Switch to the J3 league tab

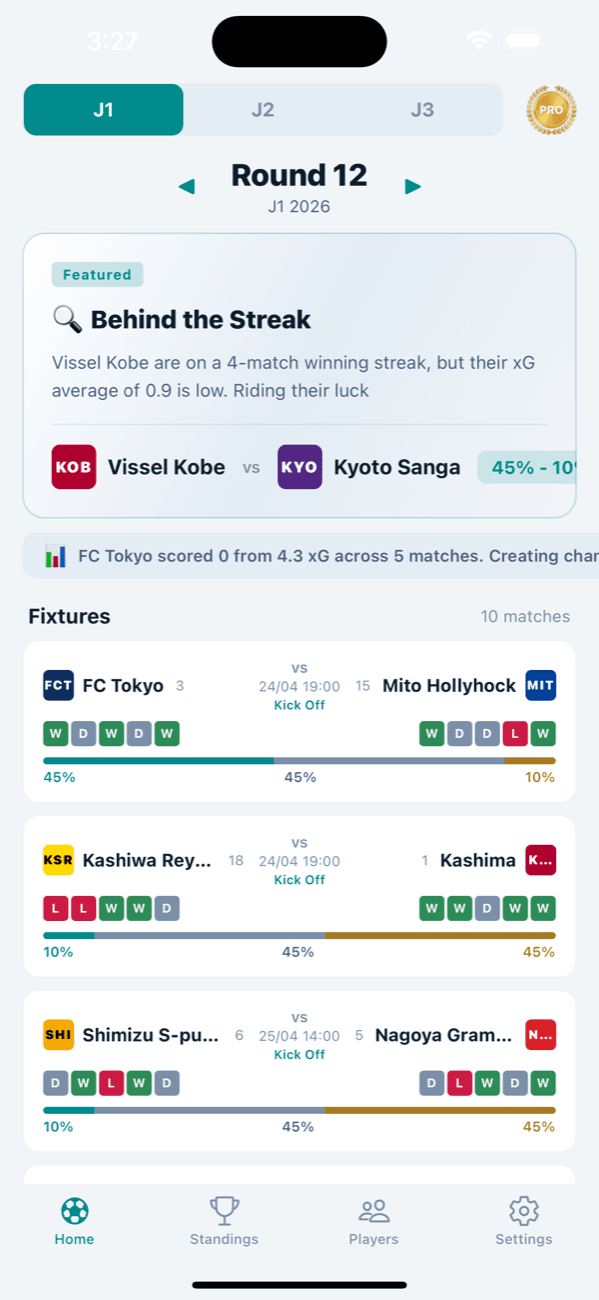(x=423, y=110)
